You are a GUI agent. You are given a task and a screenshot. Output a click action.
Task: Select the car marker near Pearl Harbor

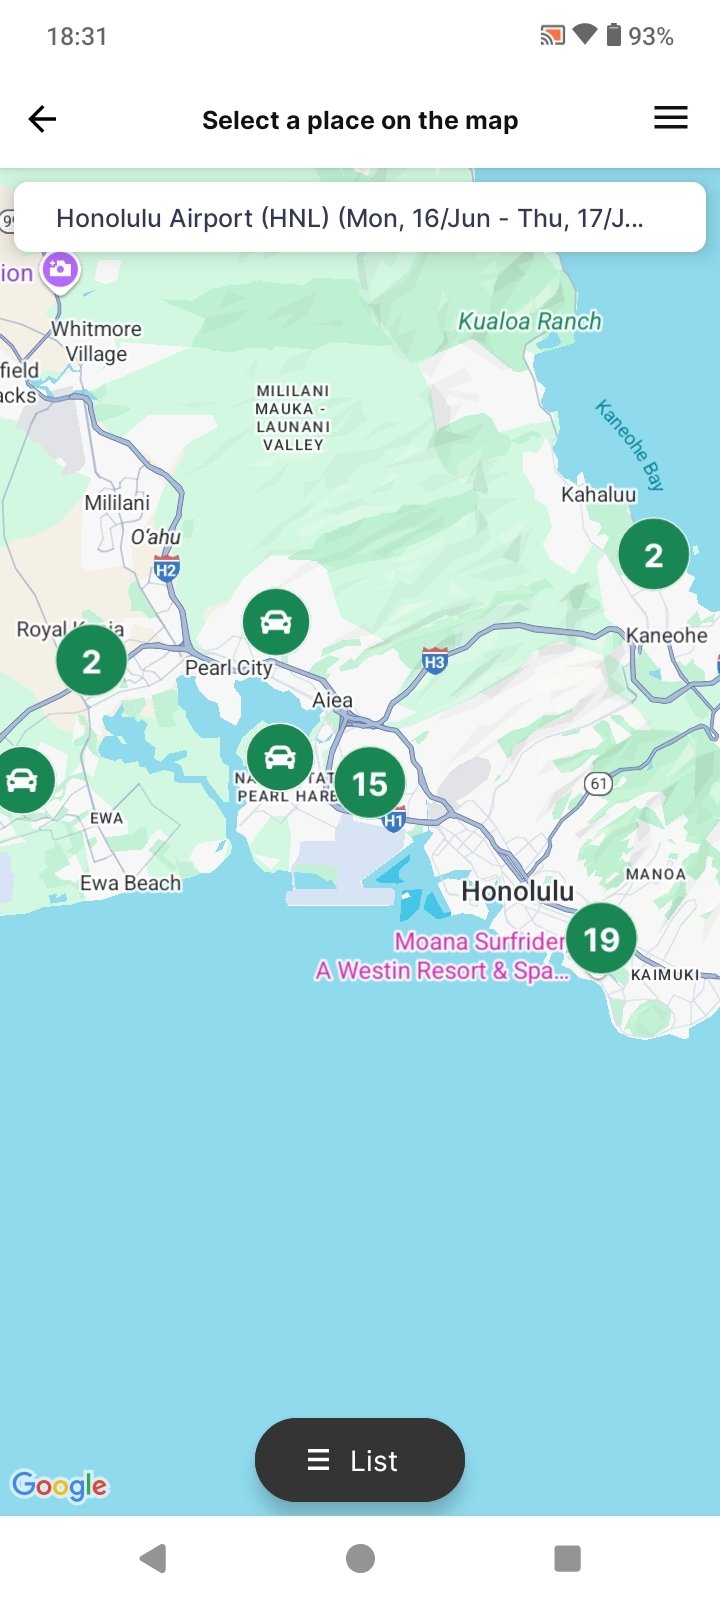(x=280, y=758)
